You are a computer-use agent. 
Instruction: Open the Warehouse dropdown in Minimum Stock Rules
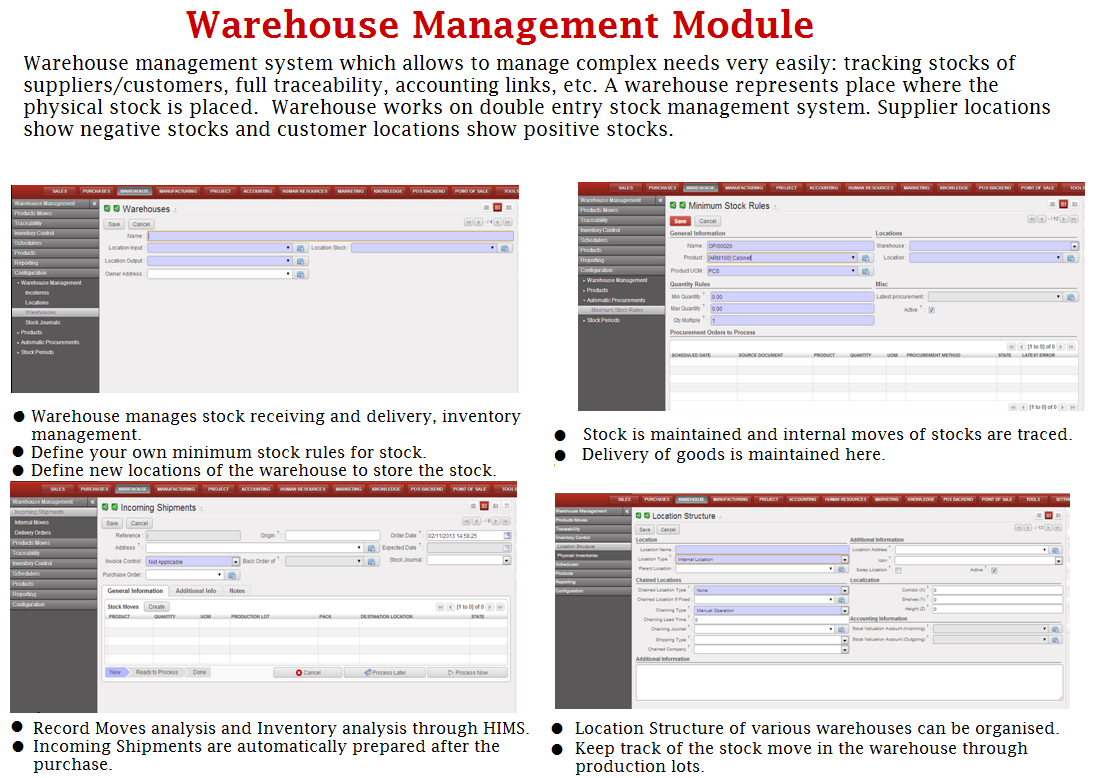(1075, 245)
